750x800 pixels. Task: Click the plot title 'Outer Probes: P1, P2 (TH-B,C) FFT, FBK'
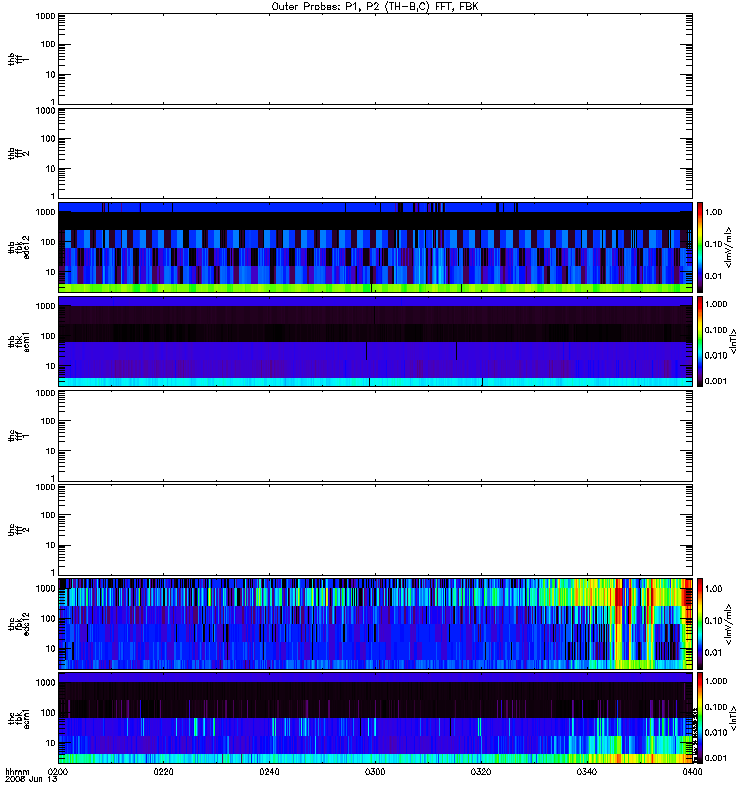tap(375, 7)
